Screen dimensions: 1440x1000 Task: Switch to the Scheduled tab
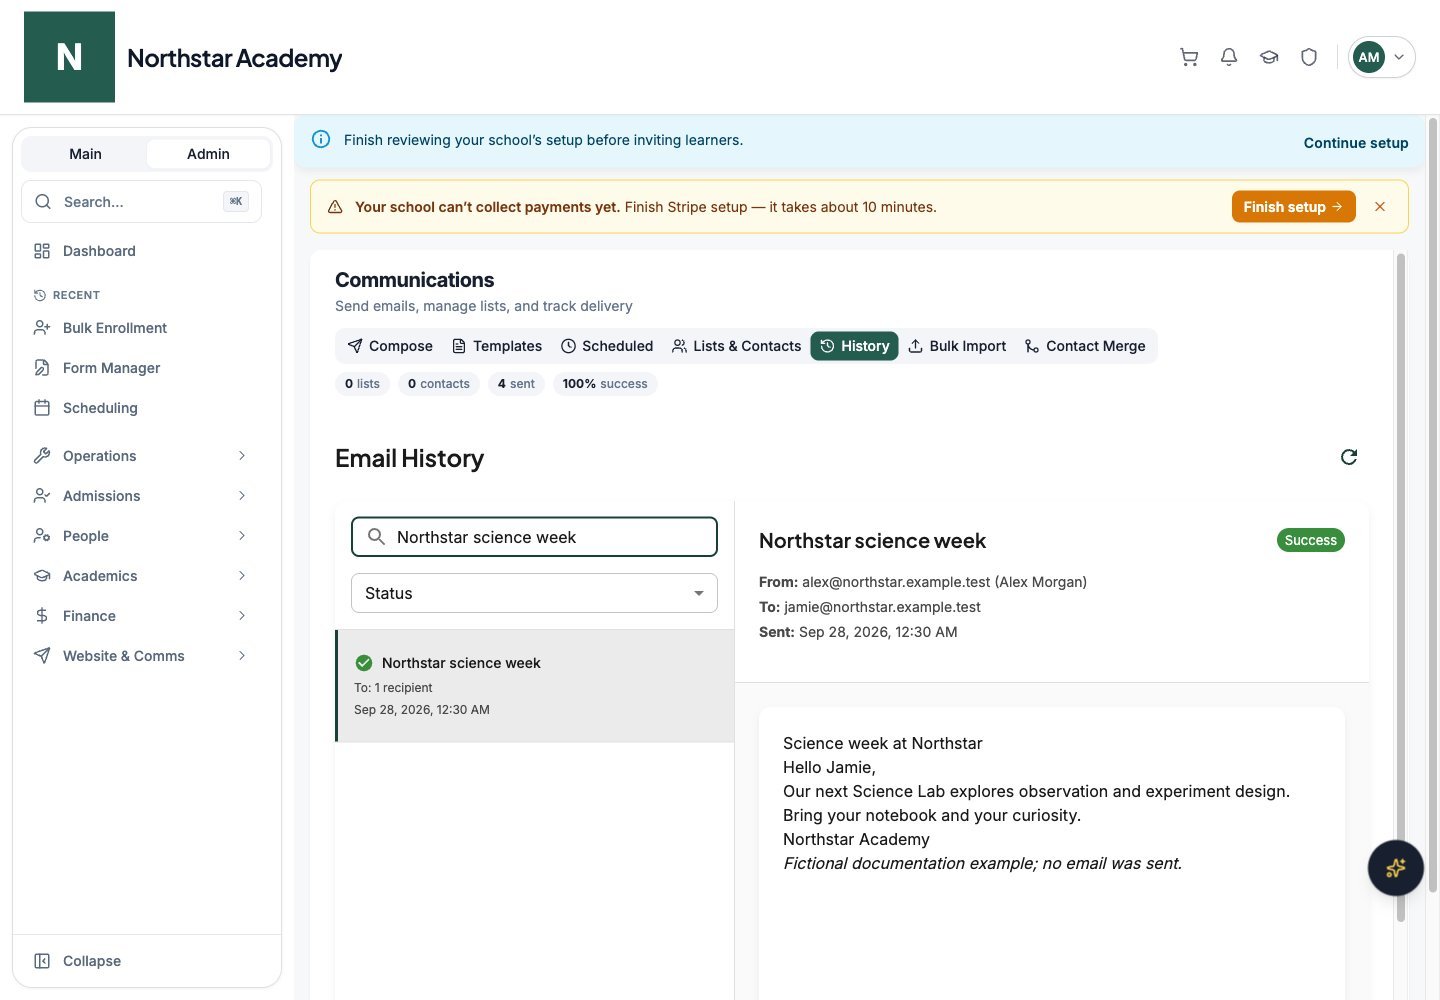(x=607, y=346)
